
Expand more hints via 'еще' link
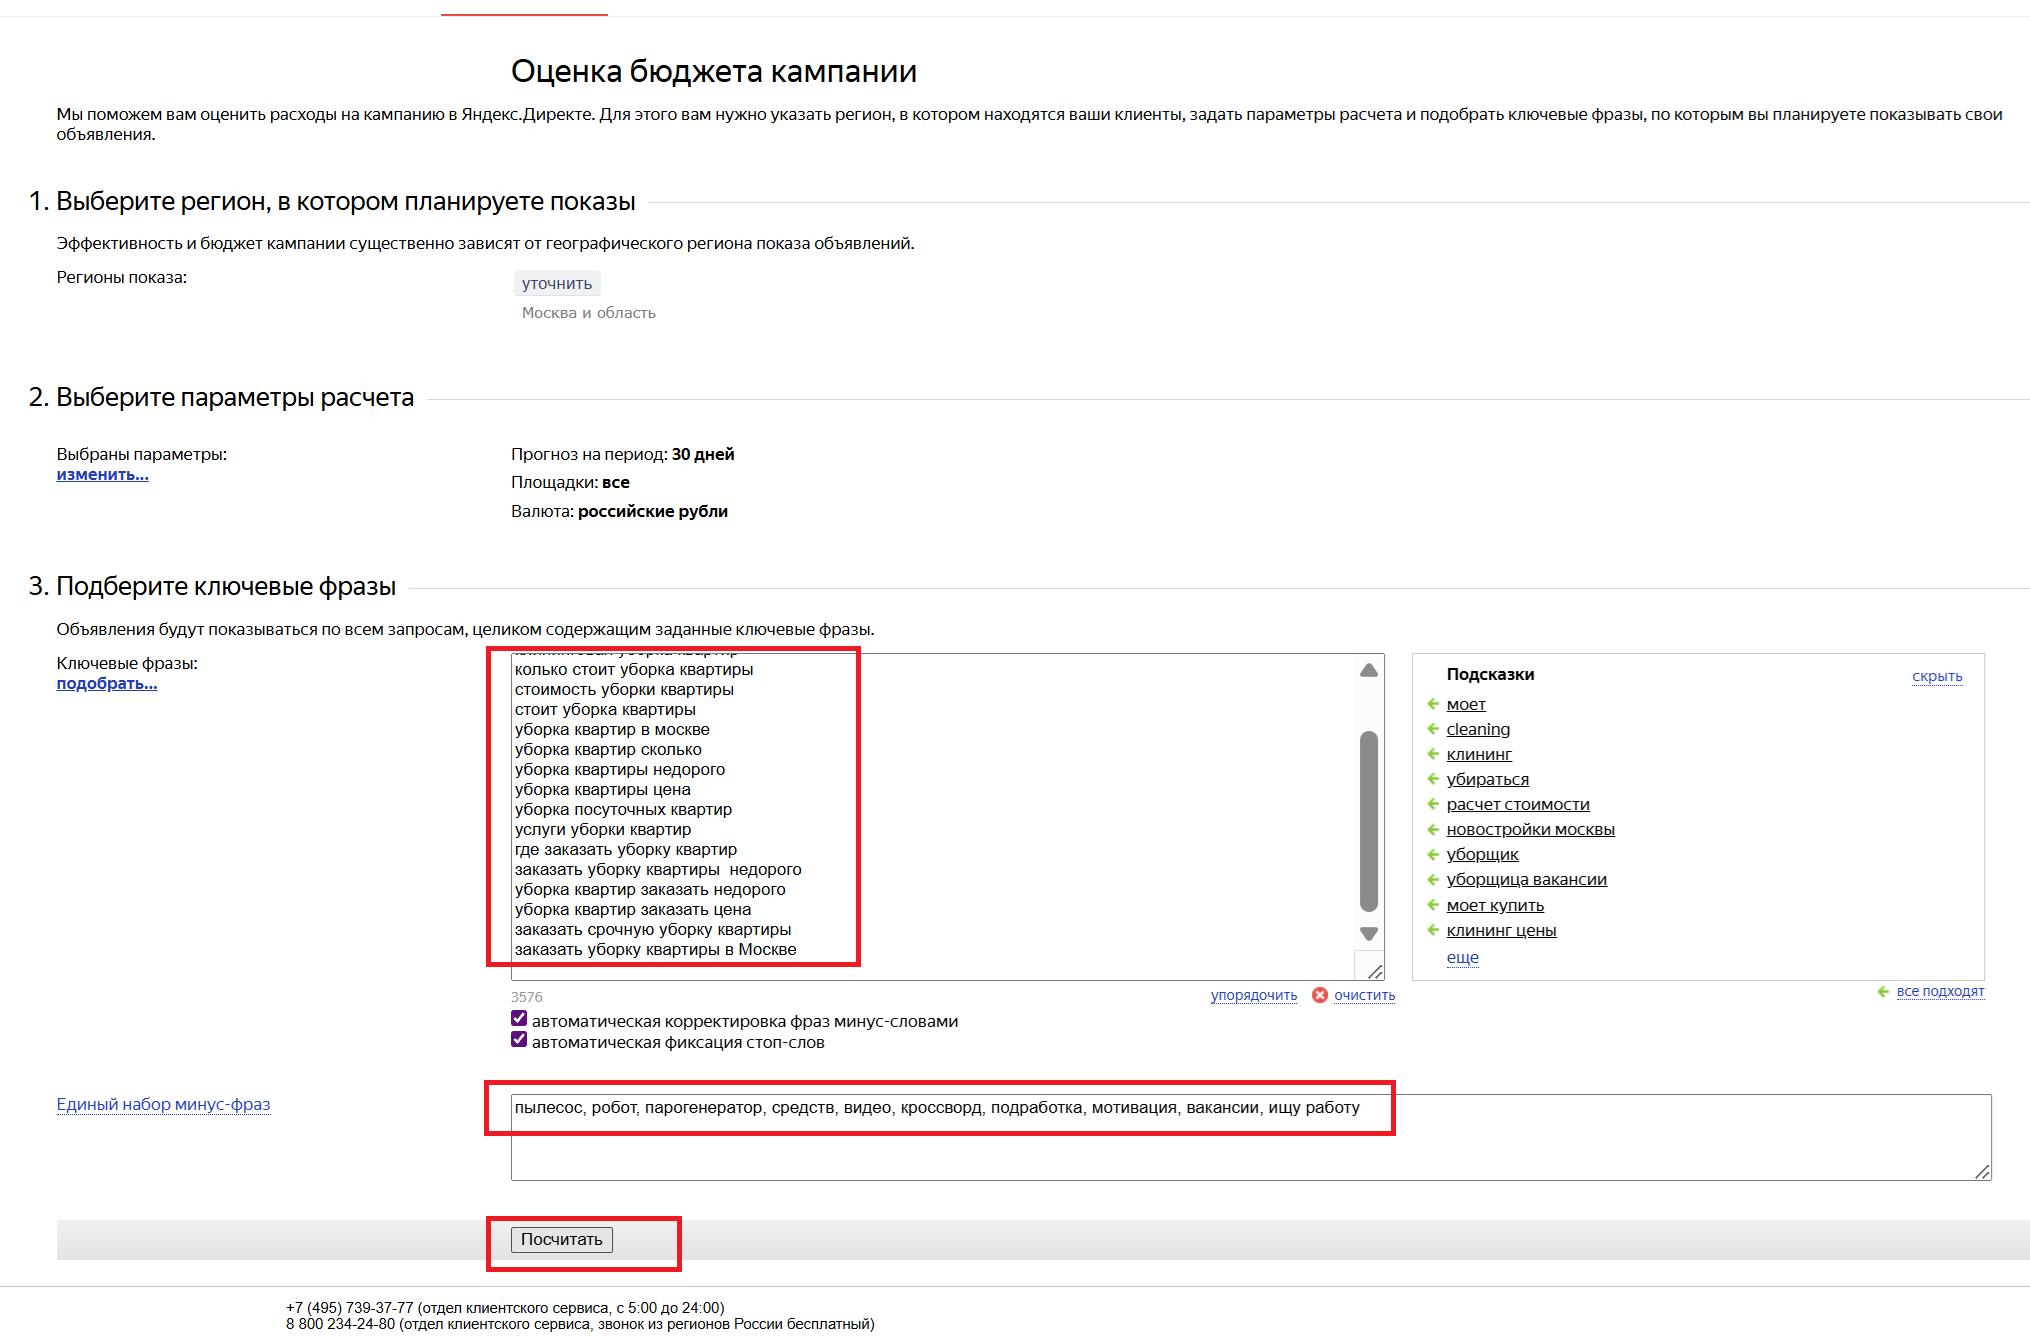click(1462, 957)
